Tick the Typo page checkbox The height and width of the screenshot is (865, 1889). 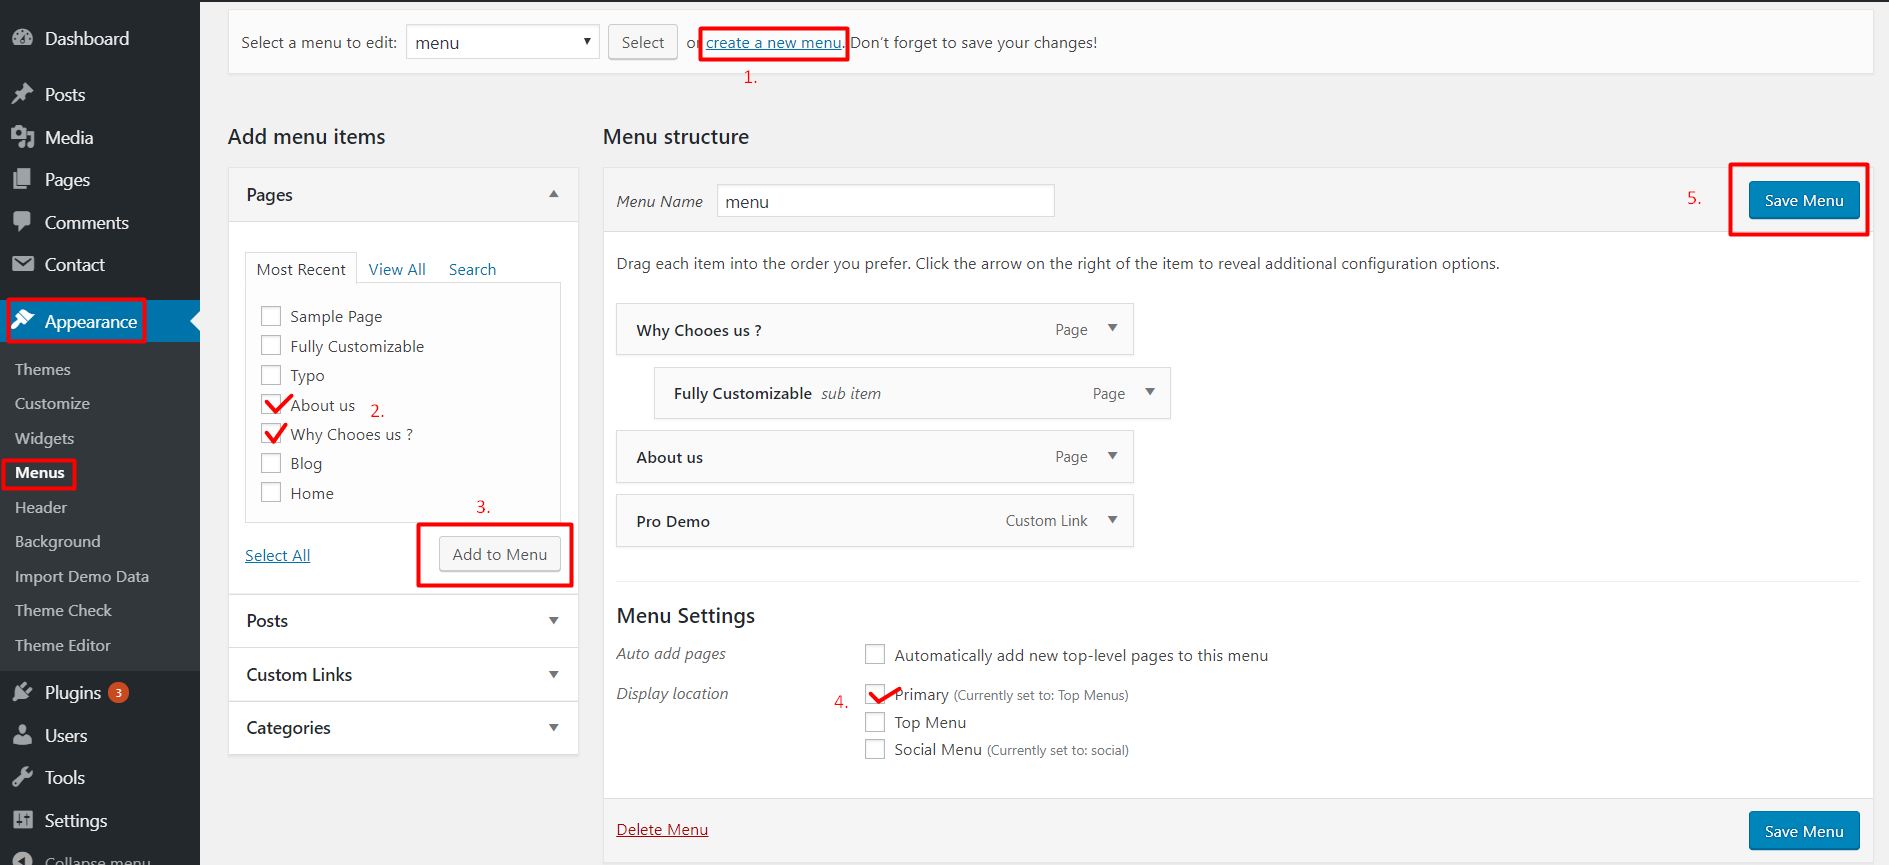[271, 375]
